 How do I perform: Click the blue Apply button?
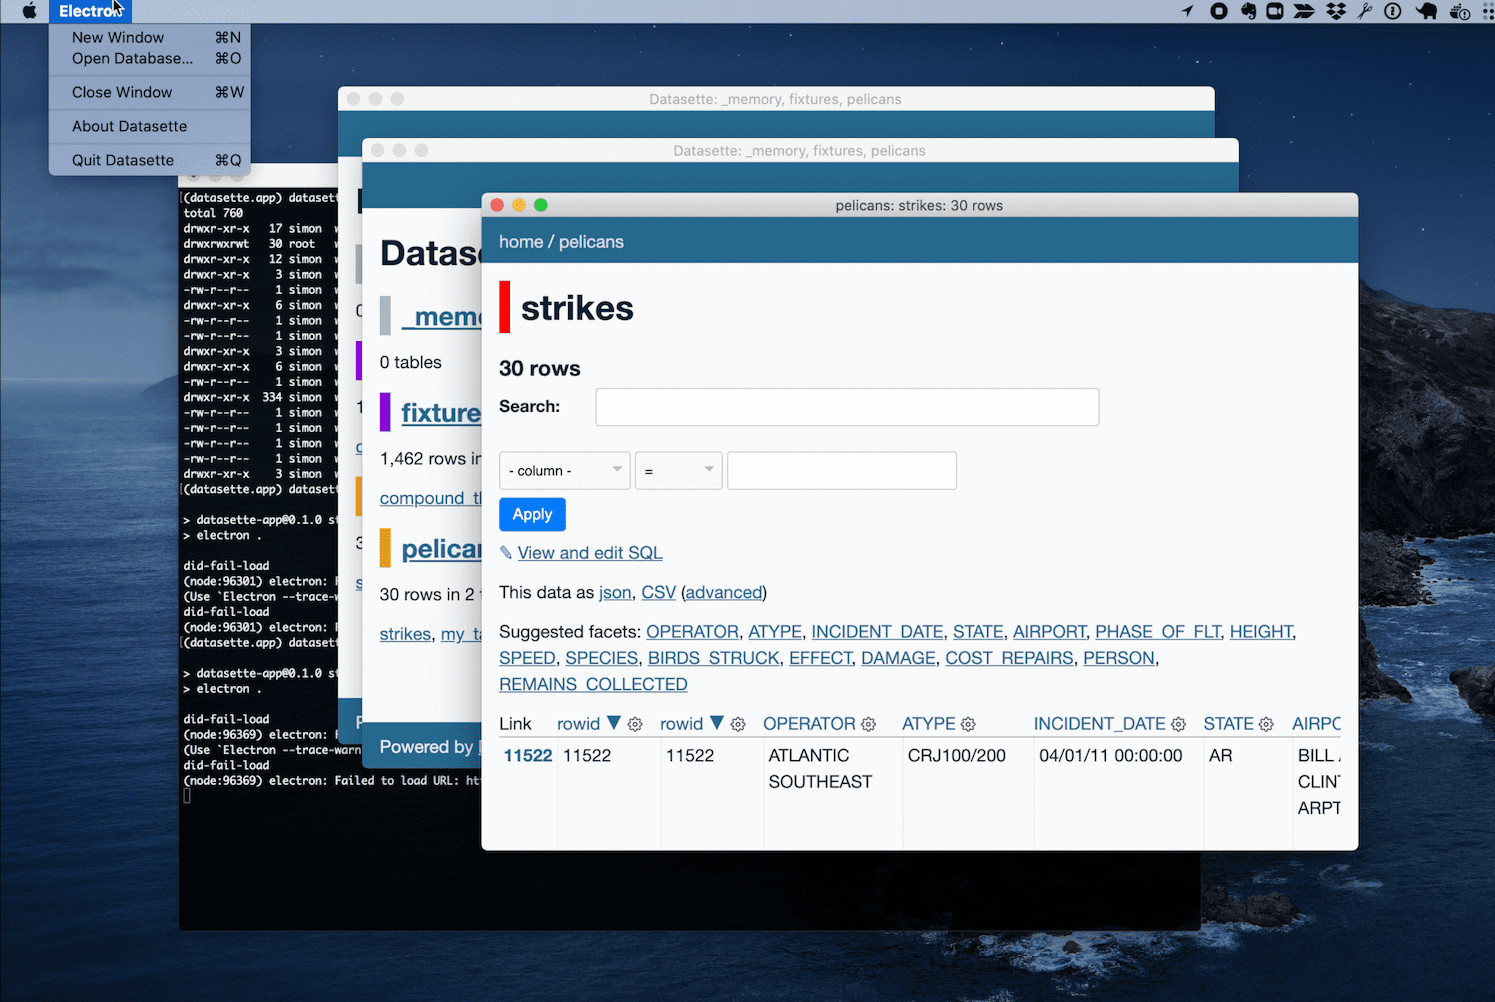(532, 514)
